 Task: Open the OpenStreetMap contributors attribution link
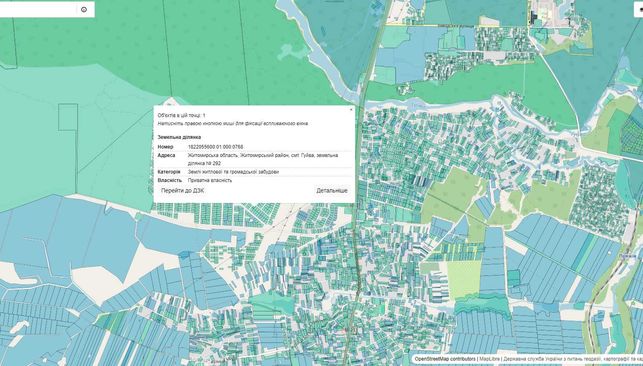click(445, 359)
